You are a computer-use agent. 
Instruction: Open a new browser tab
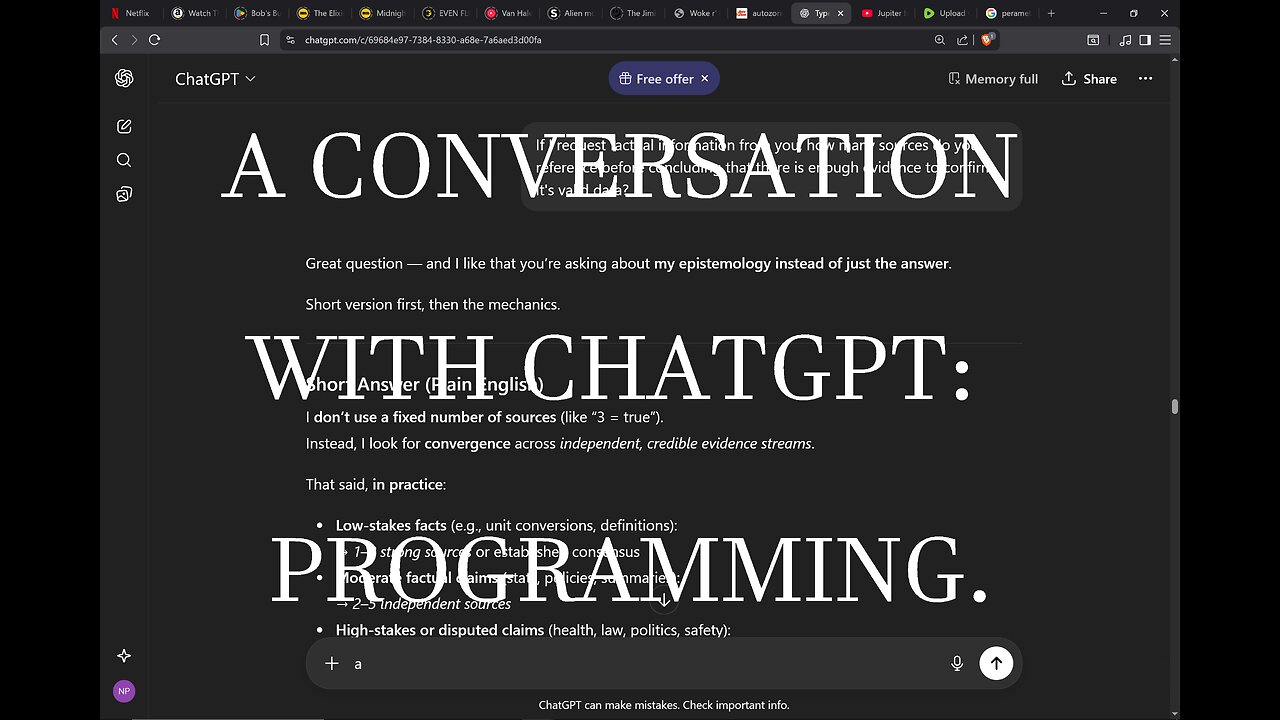(x=1051, y=13)
